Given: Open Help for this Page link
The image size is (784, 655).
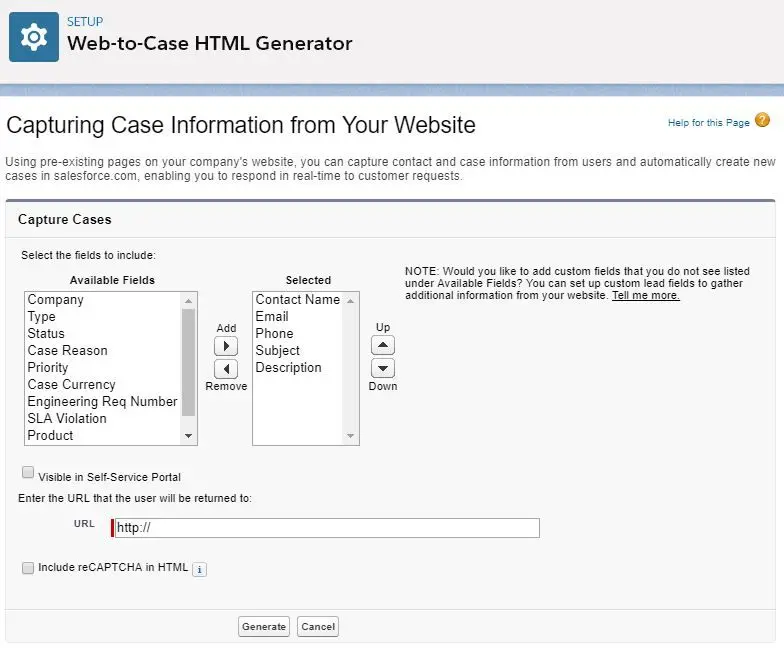Looking at the screenshot, I should pyautogui.click(x=708, y=122).
